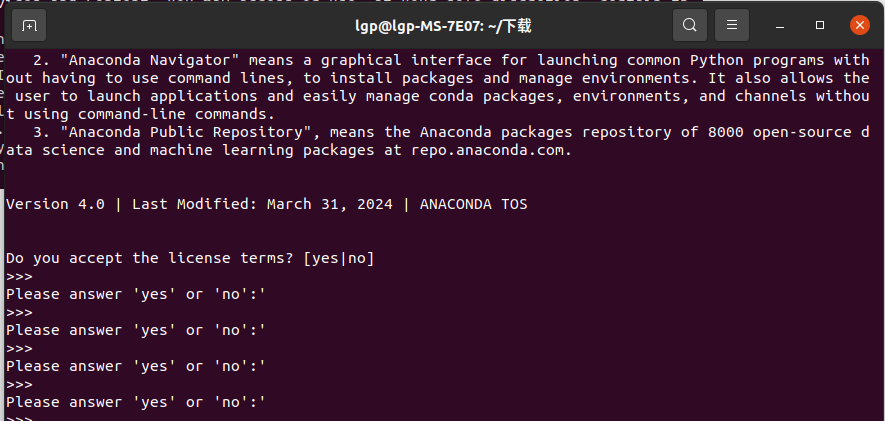
Task: Click the word yes in the [yes|no] prompt
Action: (x=326, y=258)
